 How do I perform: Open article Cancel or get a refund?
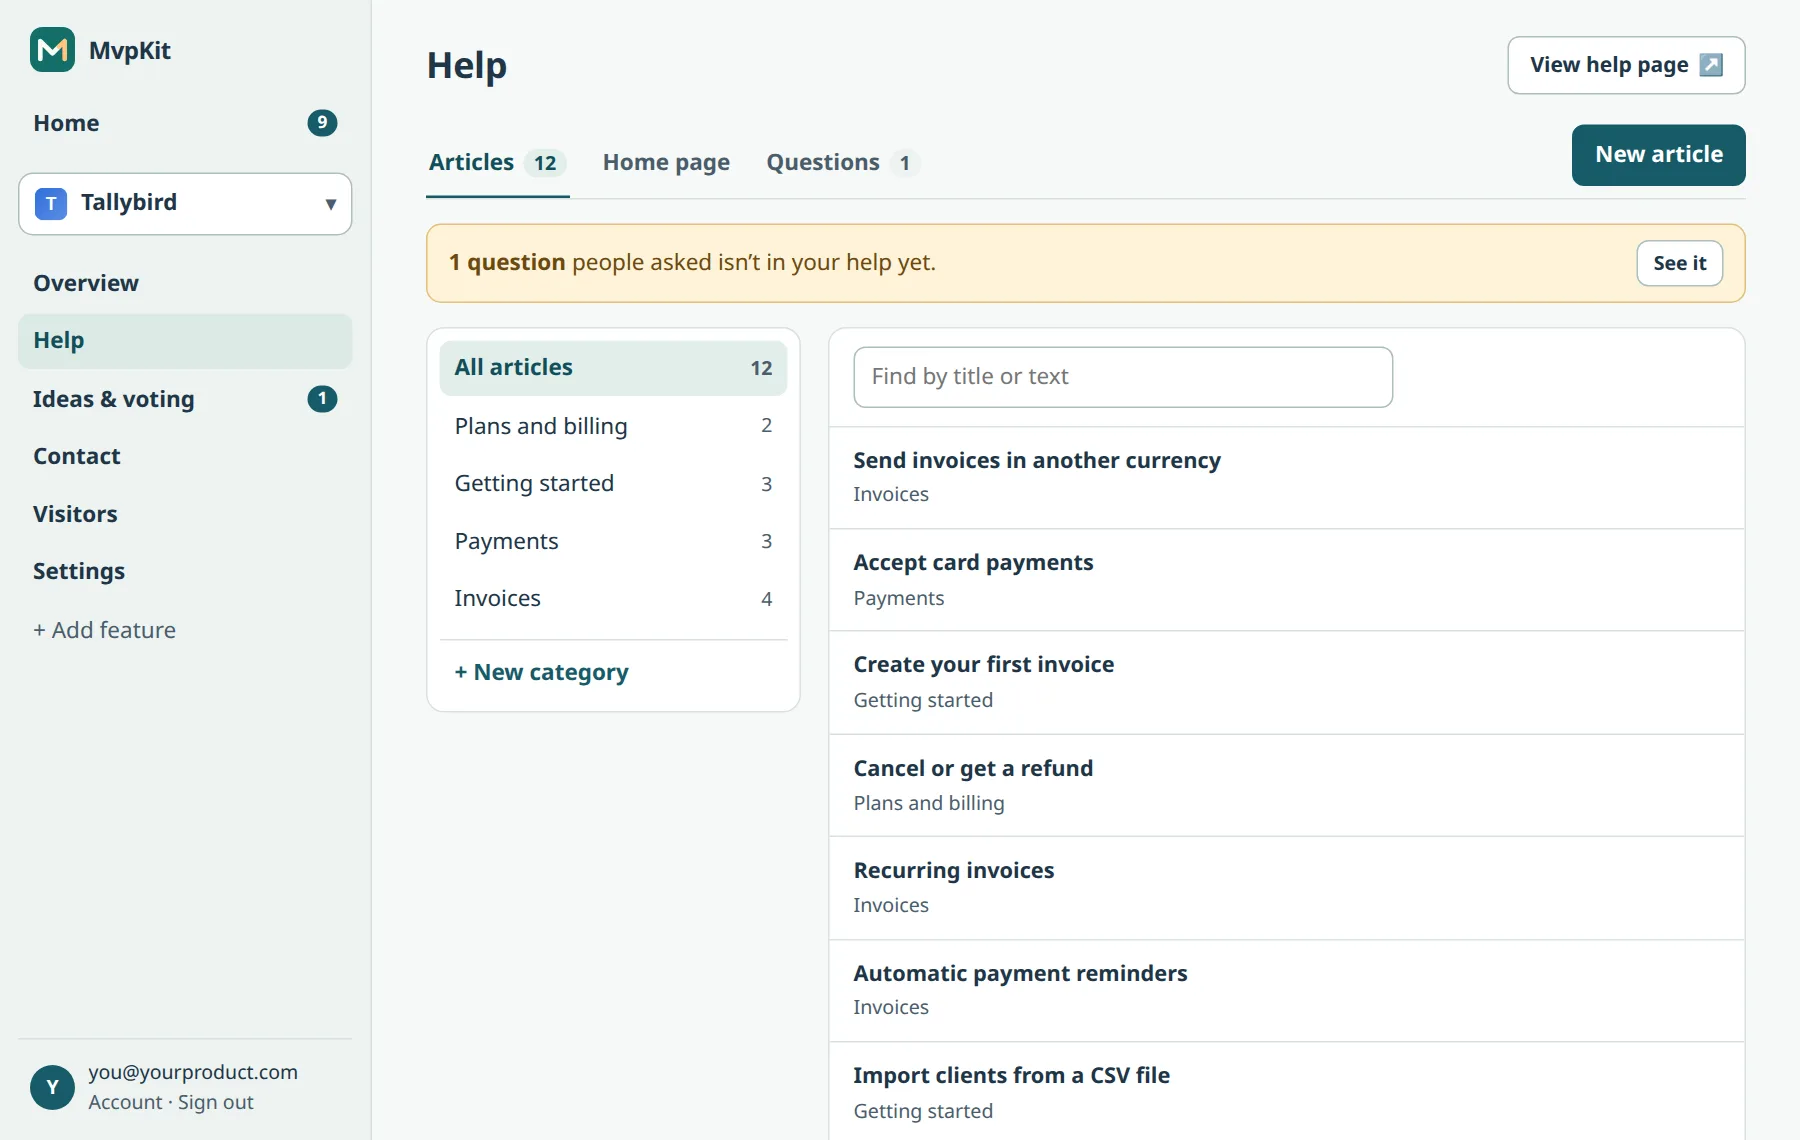coord(1287,786)
